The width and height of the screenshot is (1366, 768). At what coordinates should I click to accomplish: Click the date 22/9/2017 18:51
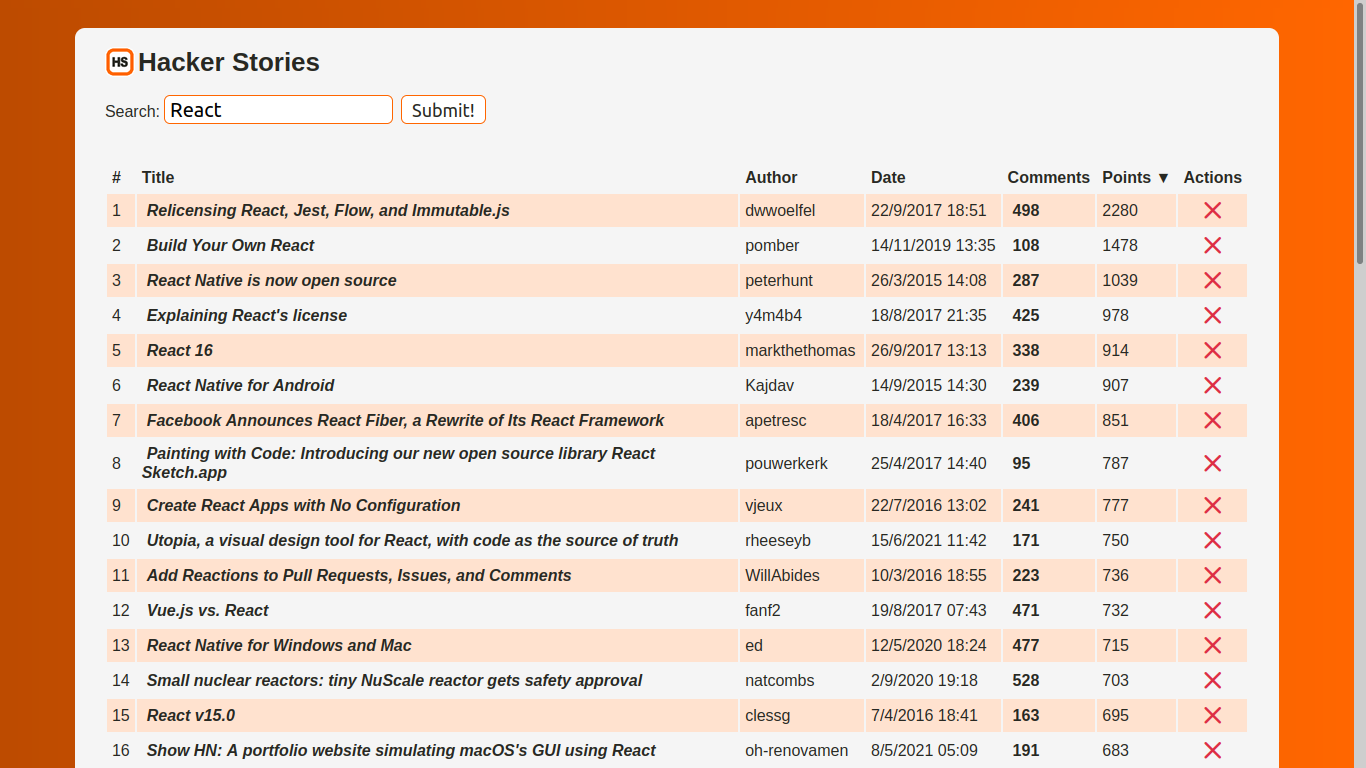point(928,210)
